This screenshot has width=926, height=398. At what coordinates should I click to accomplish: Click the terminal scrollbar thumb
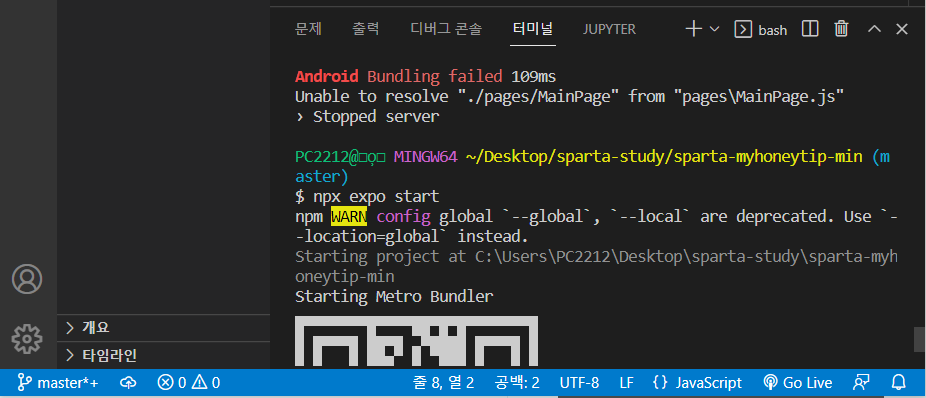920,340
